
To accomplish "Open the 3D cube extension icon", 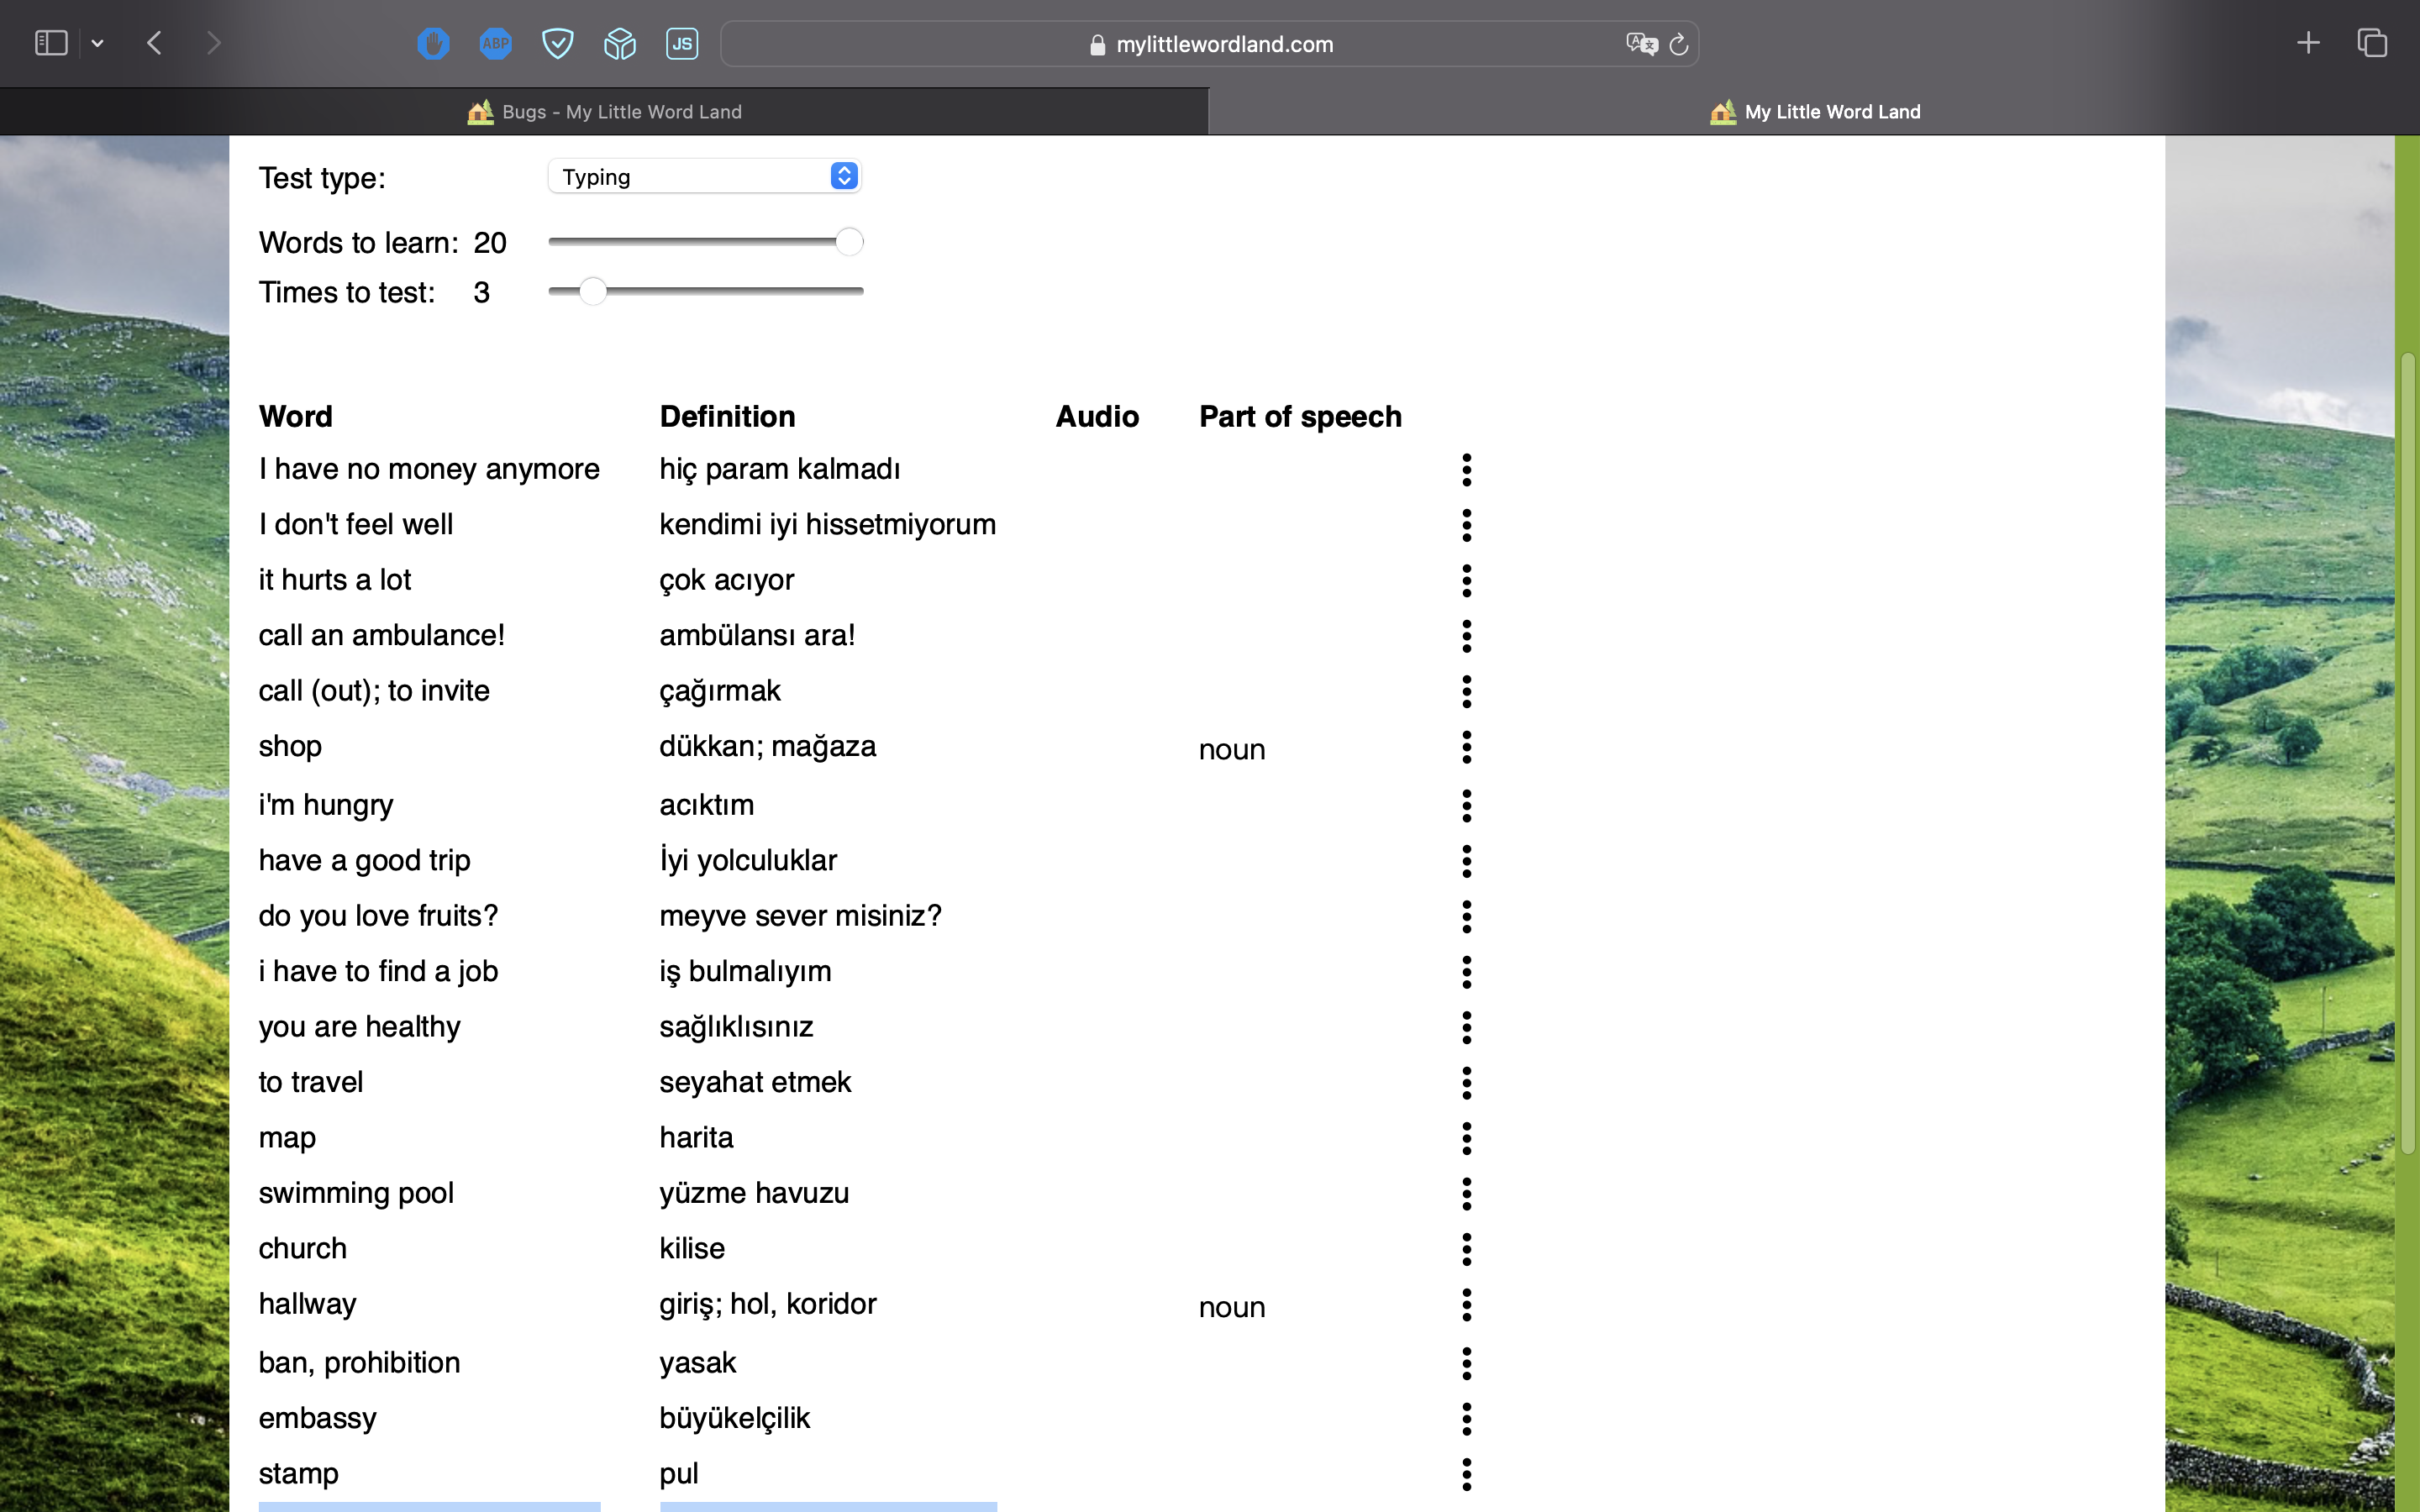I will click(620, 43).
